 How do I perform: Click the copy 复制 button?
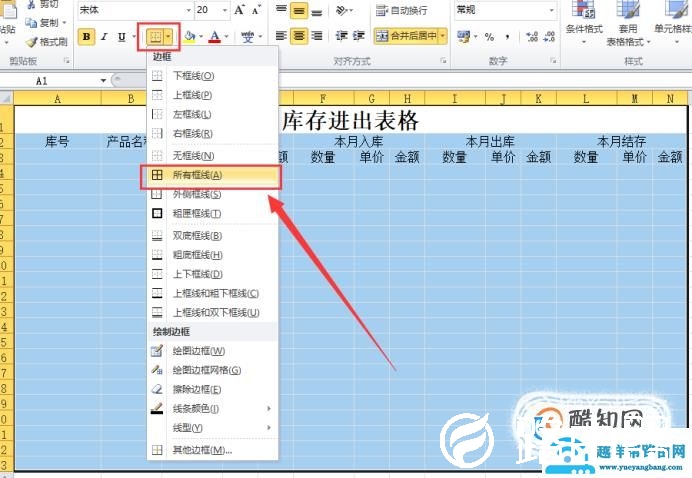point(43,23)
